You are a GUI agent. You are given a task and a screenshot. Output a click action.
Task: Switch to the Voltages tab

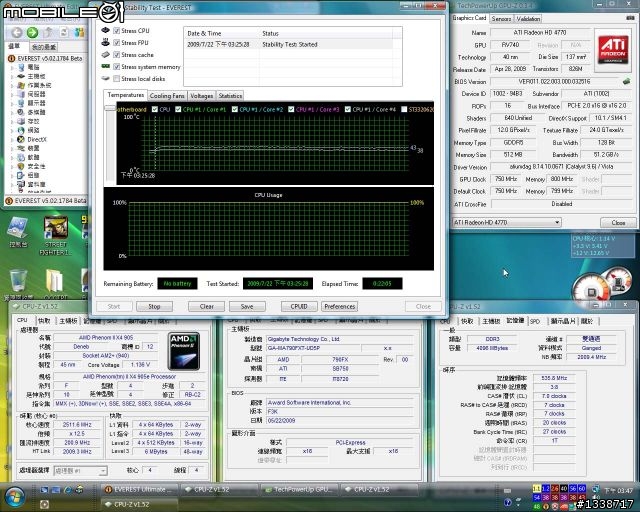(202, 96)
